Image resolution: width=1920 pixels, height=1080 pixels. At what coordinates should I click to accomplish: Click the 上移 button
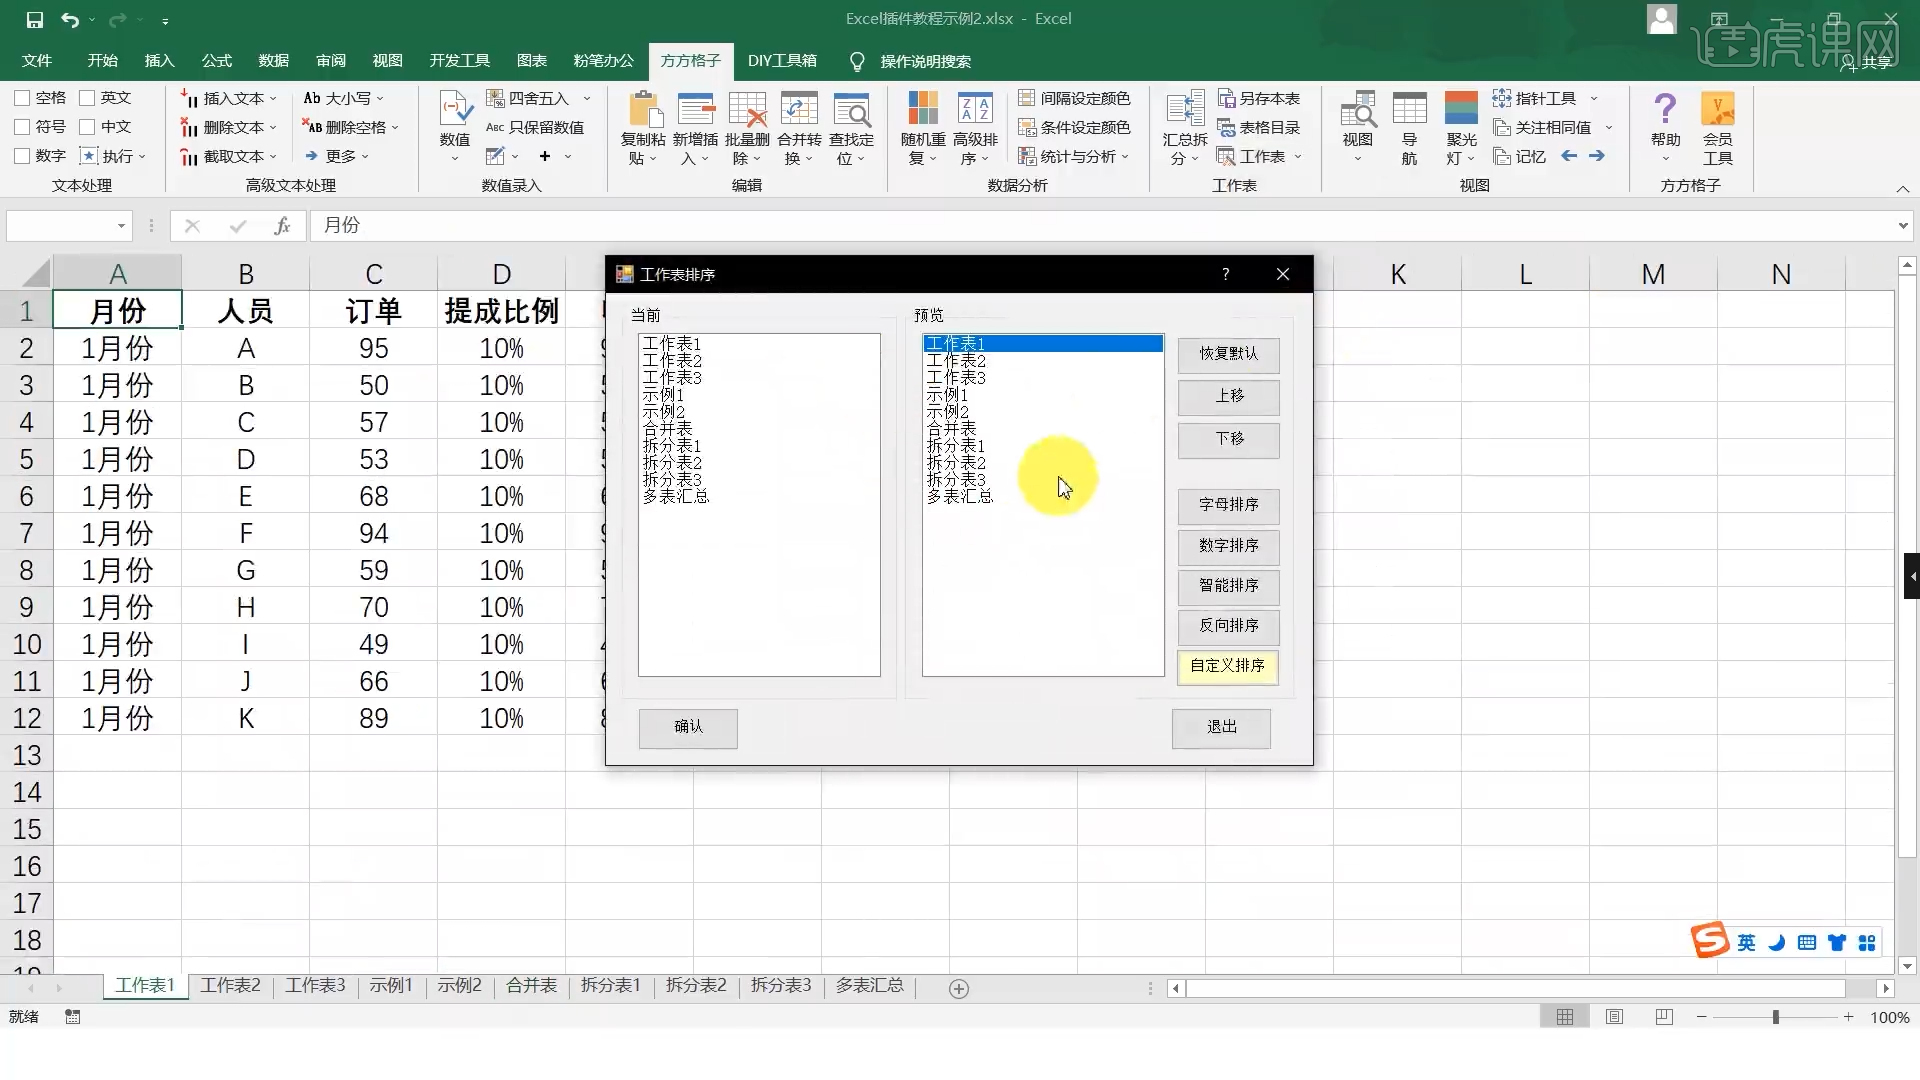(1229, 396)
